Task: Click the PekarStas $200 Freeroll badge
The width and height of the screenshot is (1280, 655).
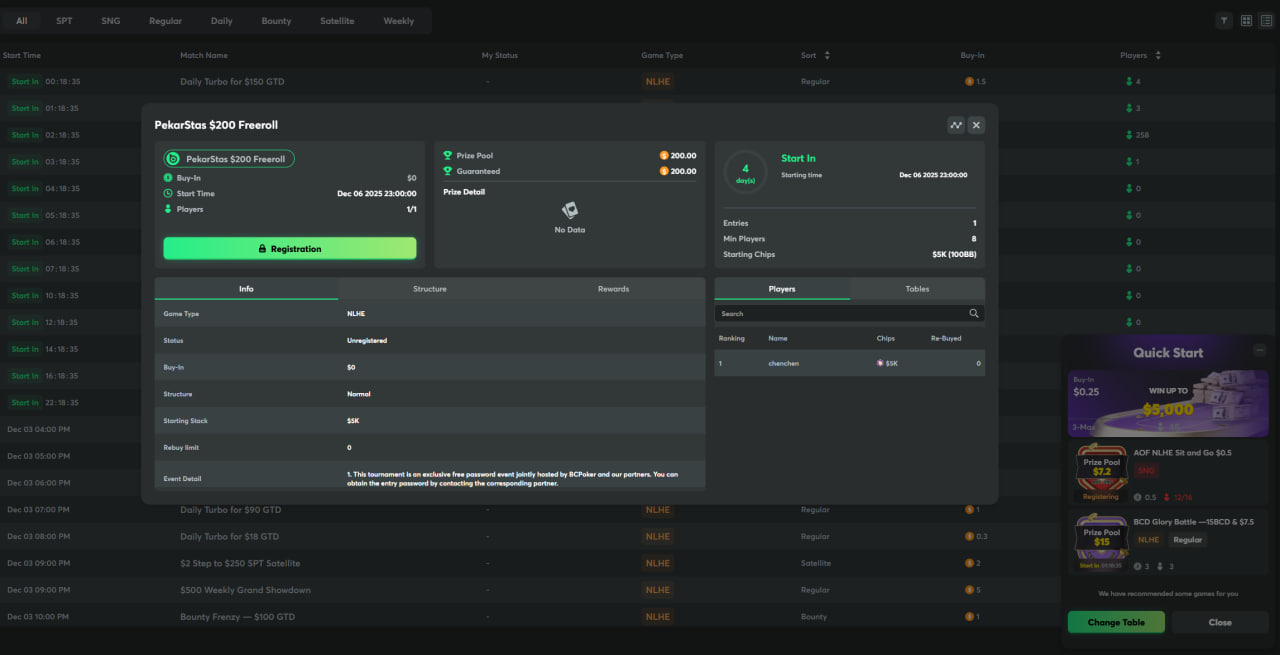Action: tap(229, 159)
